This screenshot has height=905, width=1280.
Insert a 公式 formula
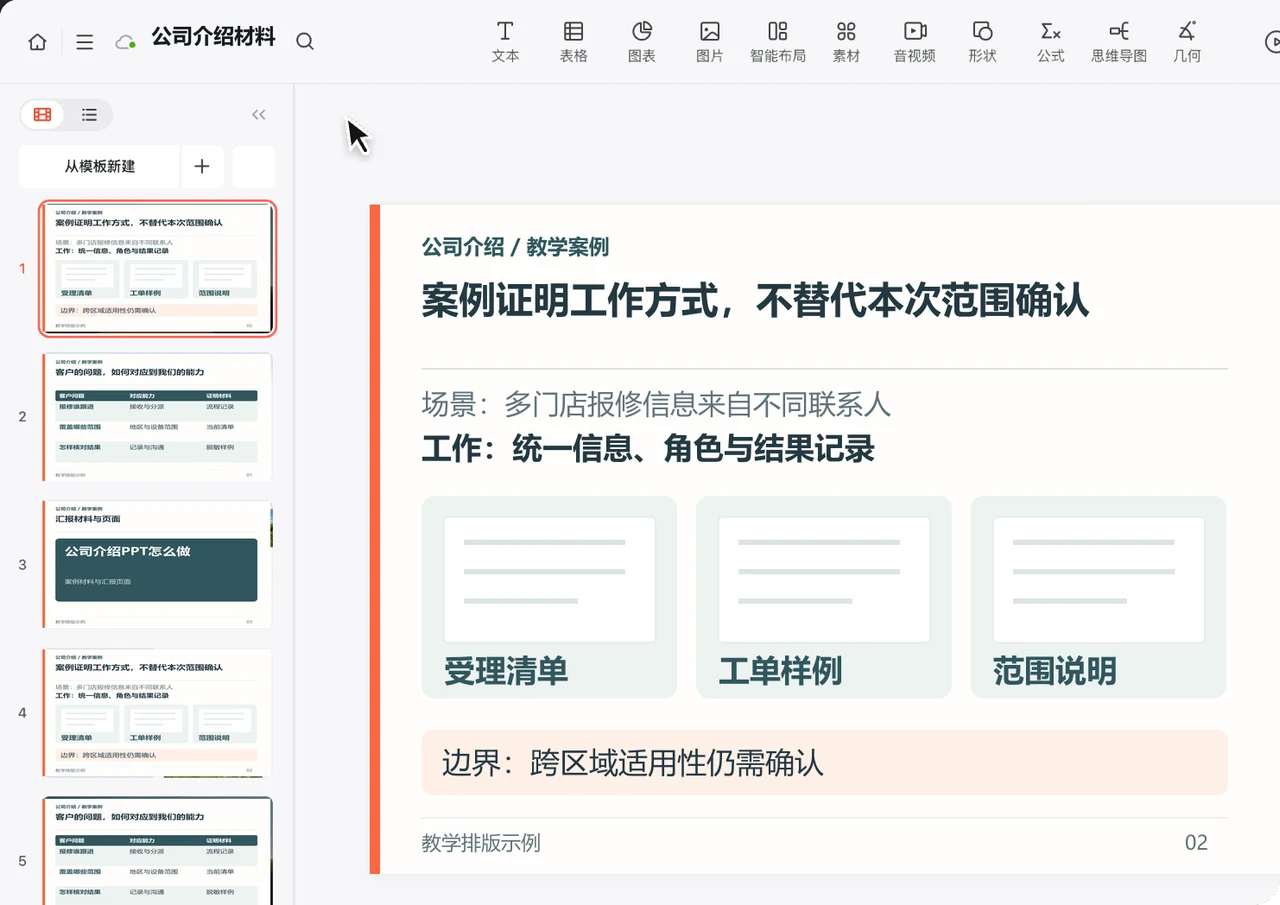coord(1051,42)
